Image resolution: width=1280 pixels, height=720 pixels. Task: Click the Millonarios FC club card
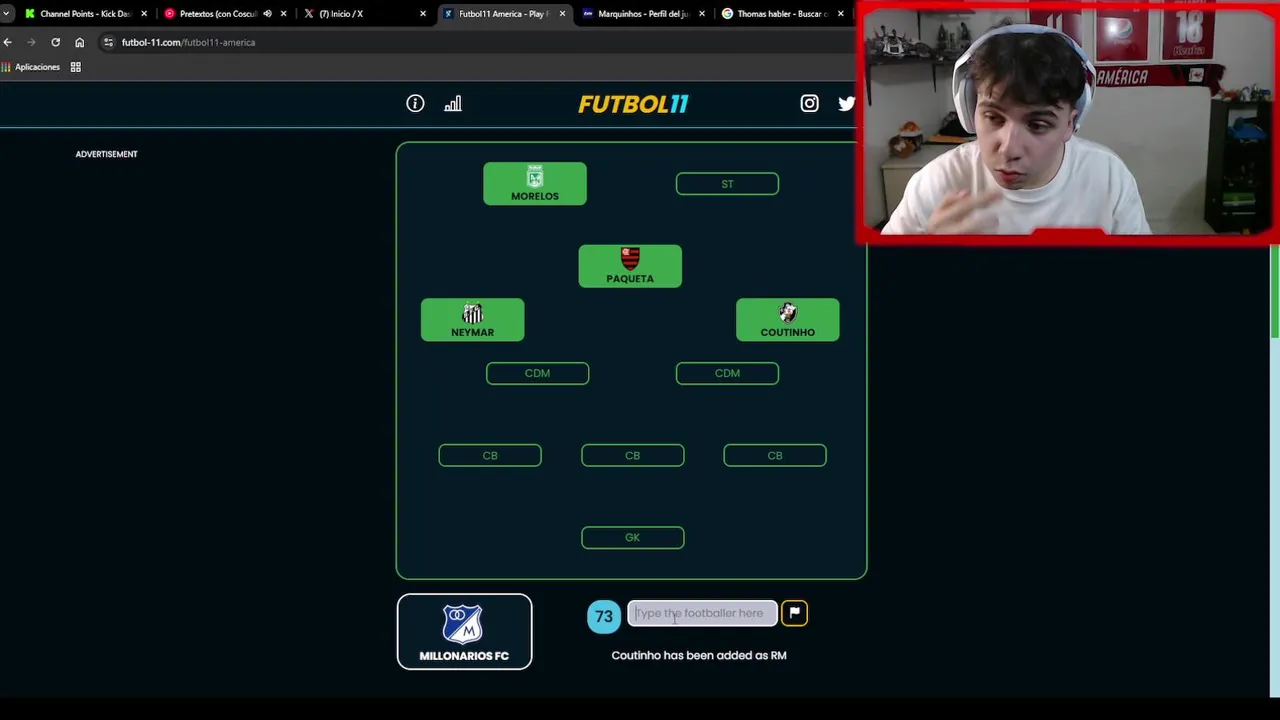tap(464, 631)
